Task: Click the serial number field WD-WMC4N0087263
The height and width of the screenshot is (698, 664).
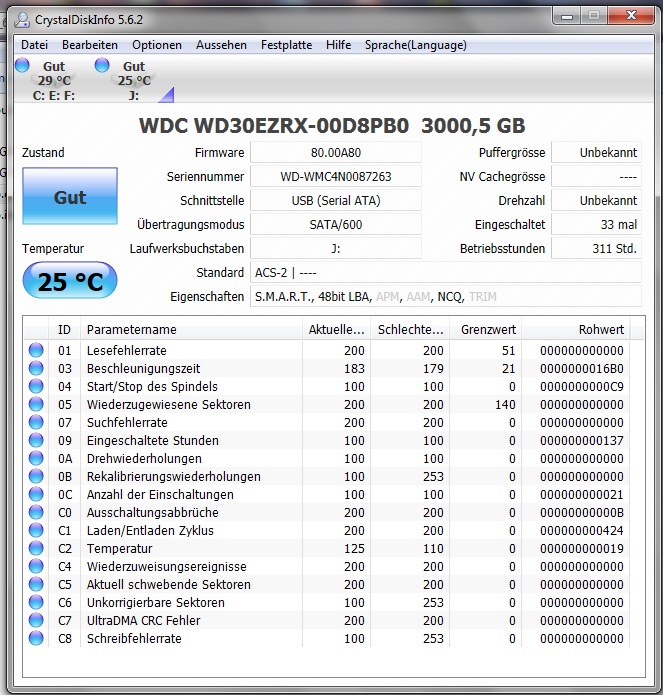Action: coord(336,177)
